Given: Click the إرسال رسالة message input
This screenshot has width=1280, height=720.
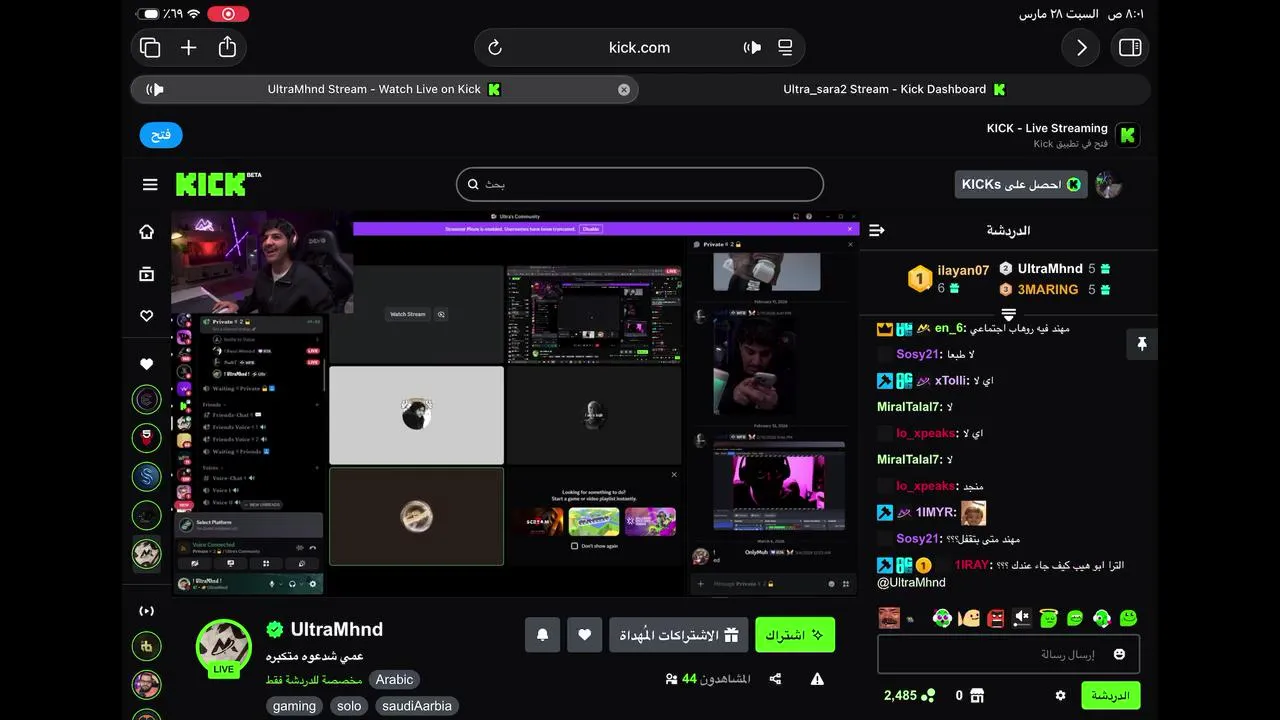Looking at the screenshot, I should pos(1008,654).
